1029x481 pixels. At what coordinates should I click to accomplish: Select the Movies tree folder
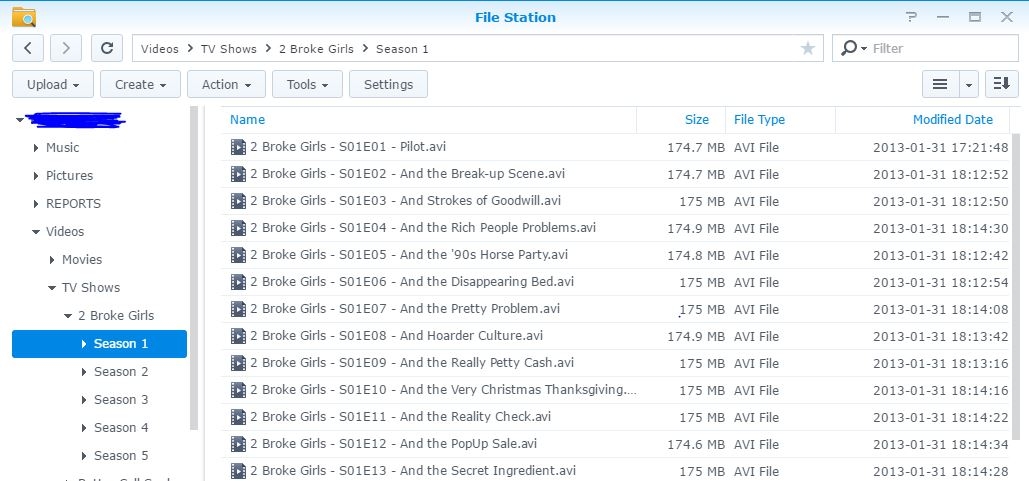pos(82,260)
